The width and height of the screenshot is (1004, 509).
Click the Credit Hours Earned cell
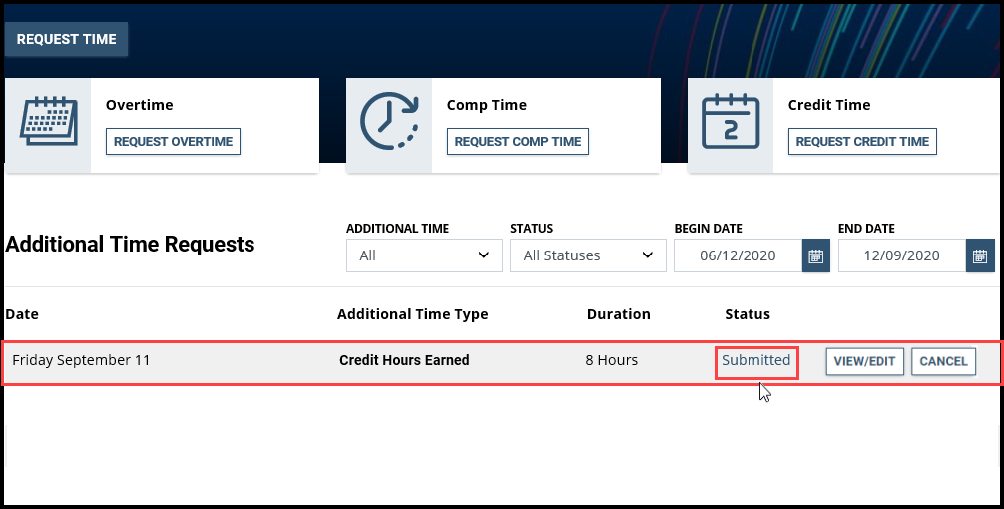pos(404,360)
